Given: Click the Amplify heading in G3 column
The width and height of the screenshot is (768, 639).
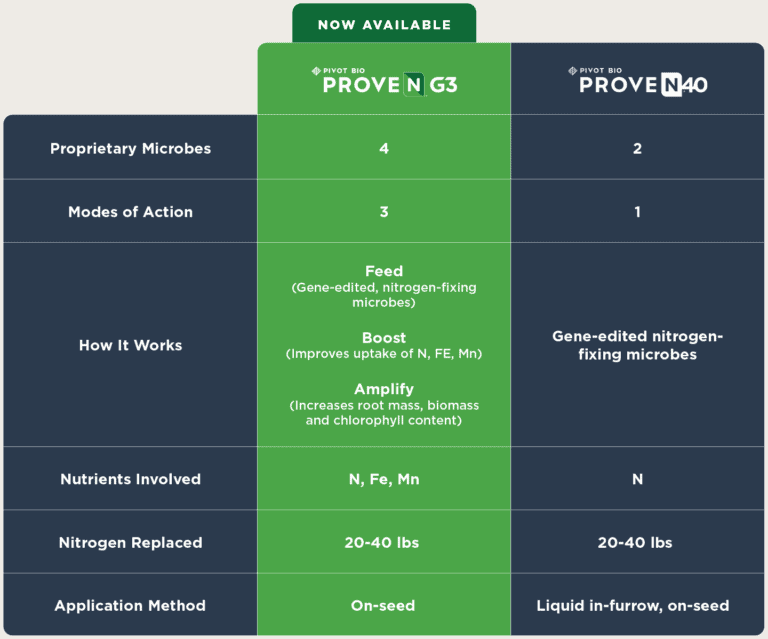Looking at the screenshot, I should pos(384,389).
